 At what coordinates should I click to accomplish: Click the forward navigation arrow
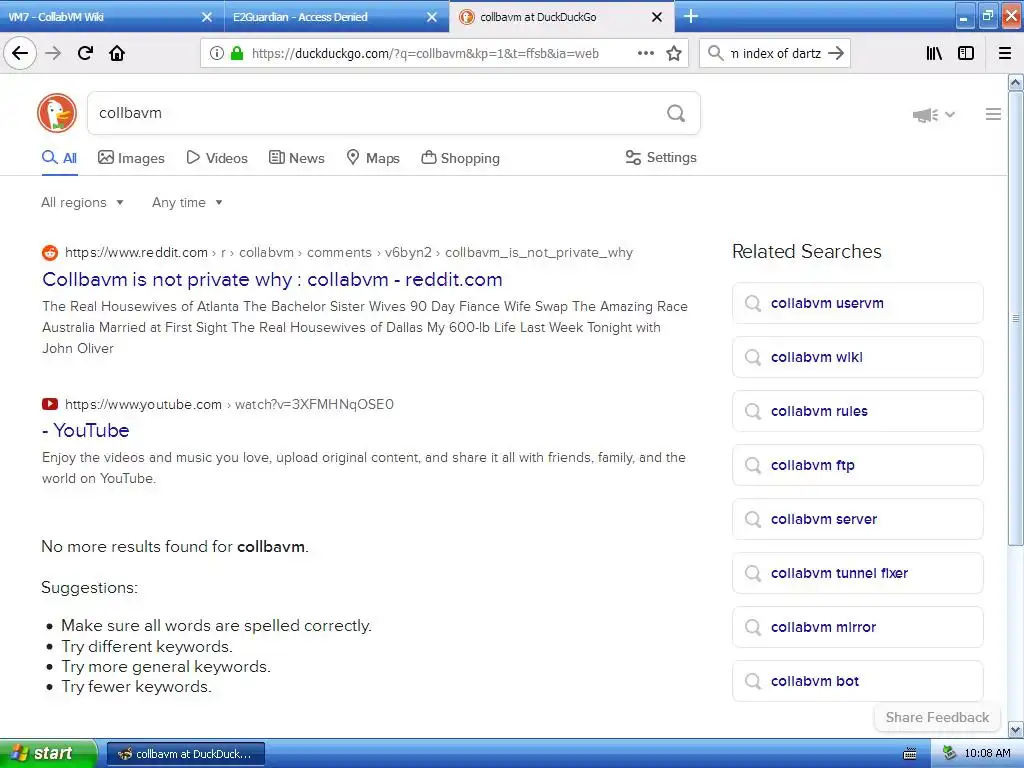click(x=53, y=53)
